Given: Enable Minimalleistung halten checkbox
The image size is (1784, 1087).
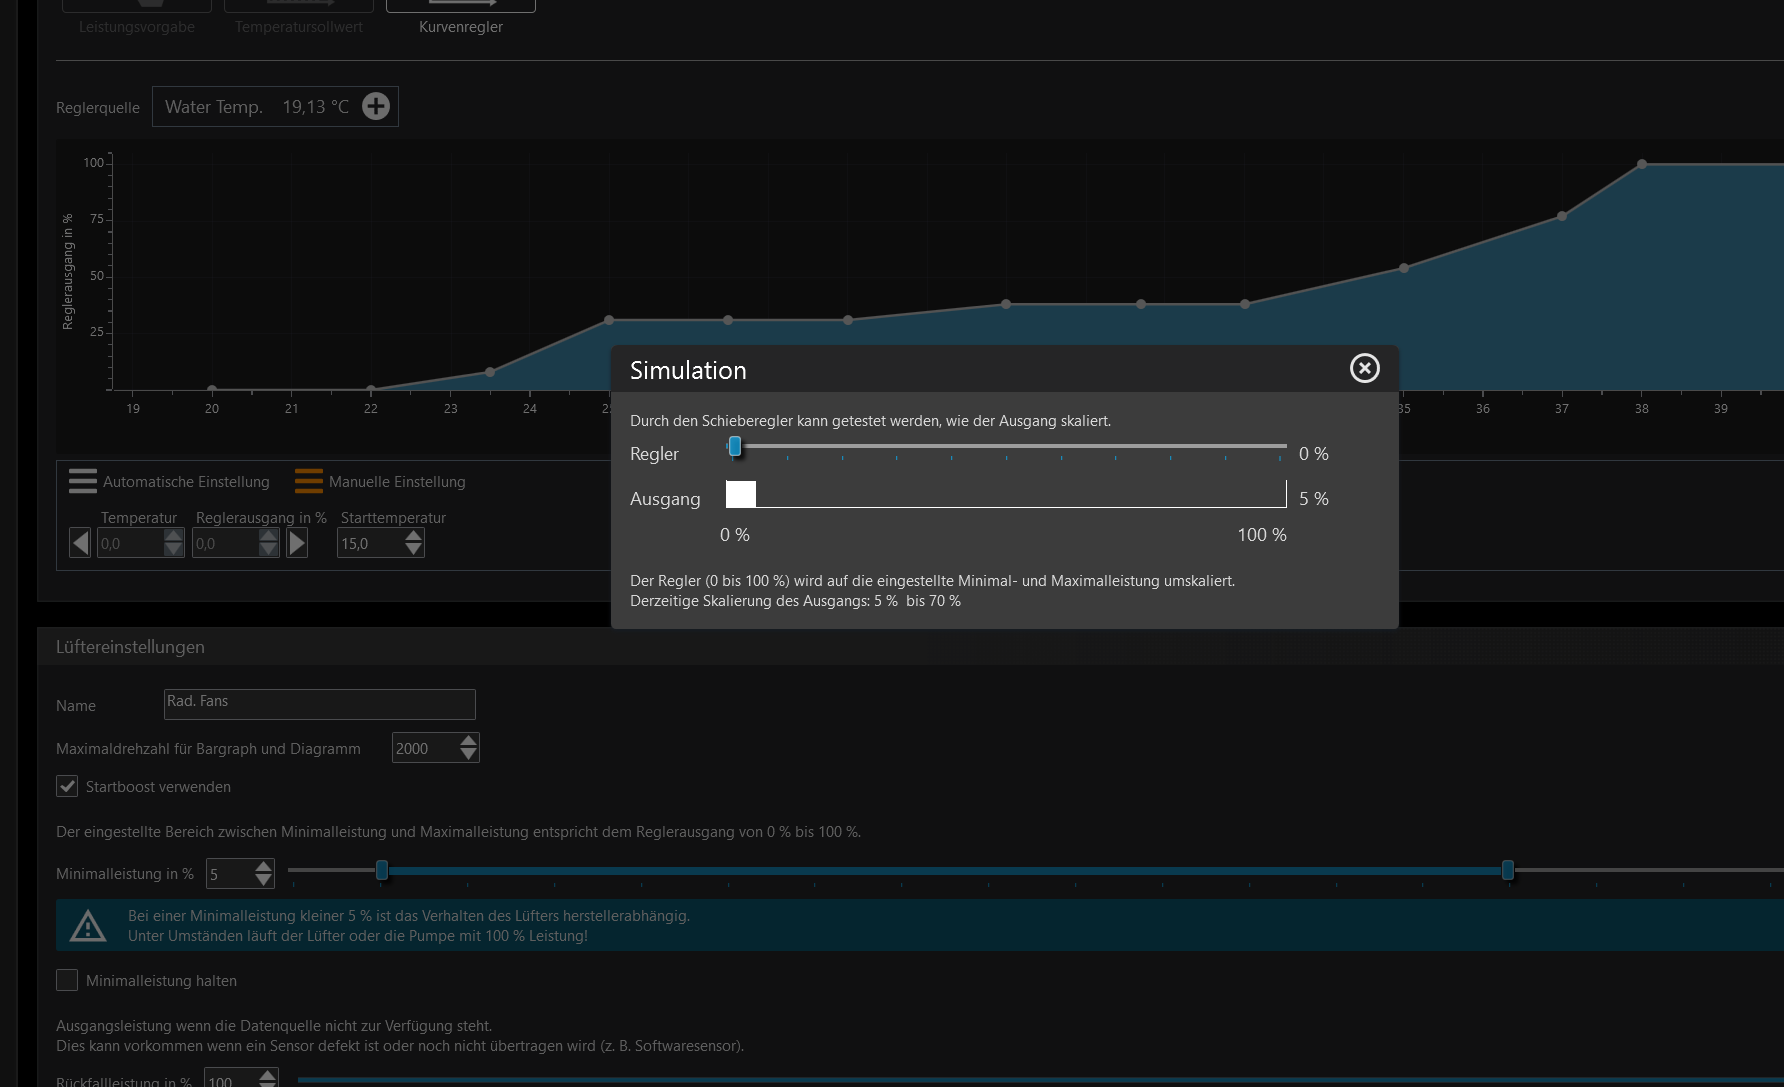Looking at the screenshot, I should tap(67, 980).
